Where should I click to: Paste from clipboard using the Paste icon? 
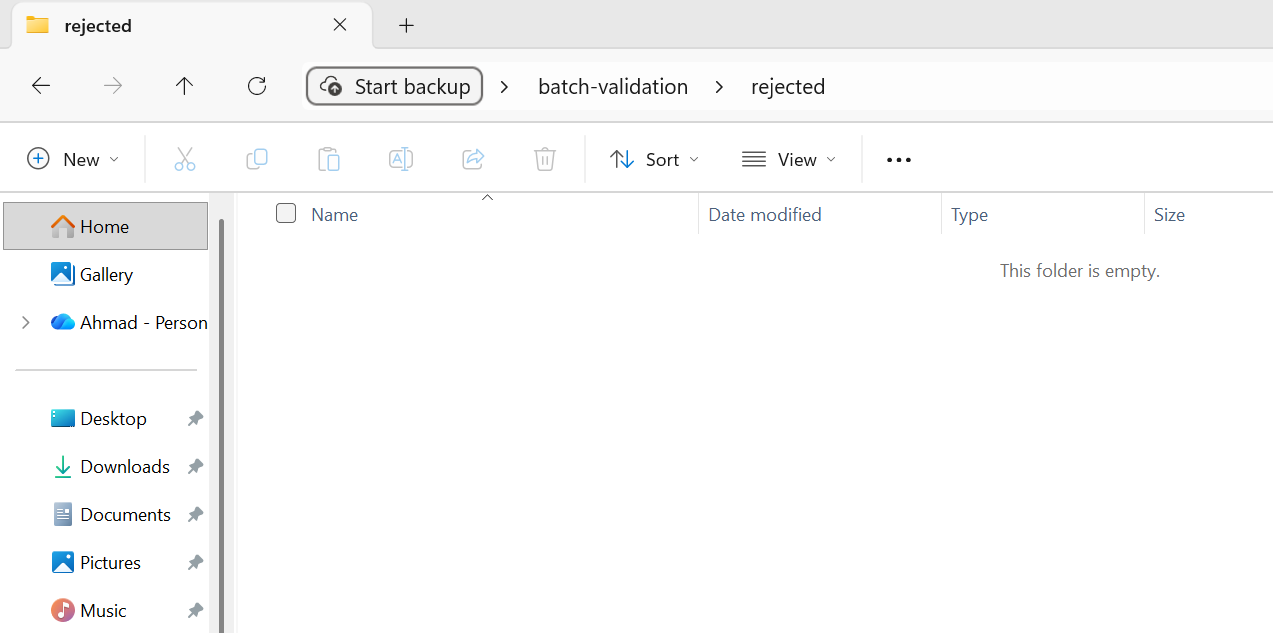tap(328, 158)
